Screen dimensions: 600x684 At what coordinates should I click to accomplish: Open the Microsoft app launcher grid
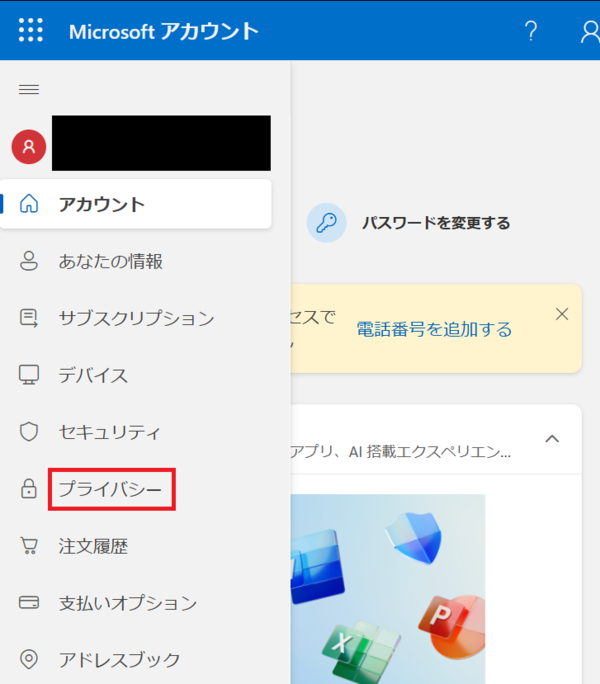click(x=31, y=30)
